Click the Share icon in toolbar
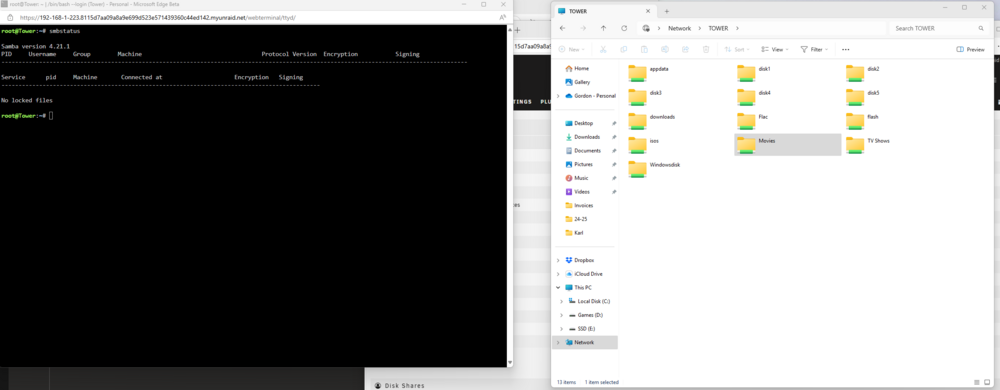 click(x=685, y=49)
